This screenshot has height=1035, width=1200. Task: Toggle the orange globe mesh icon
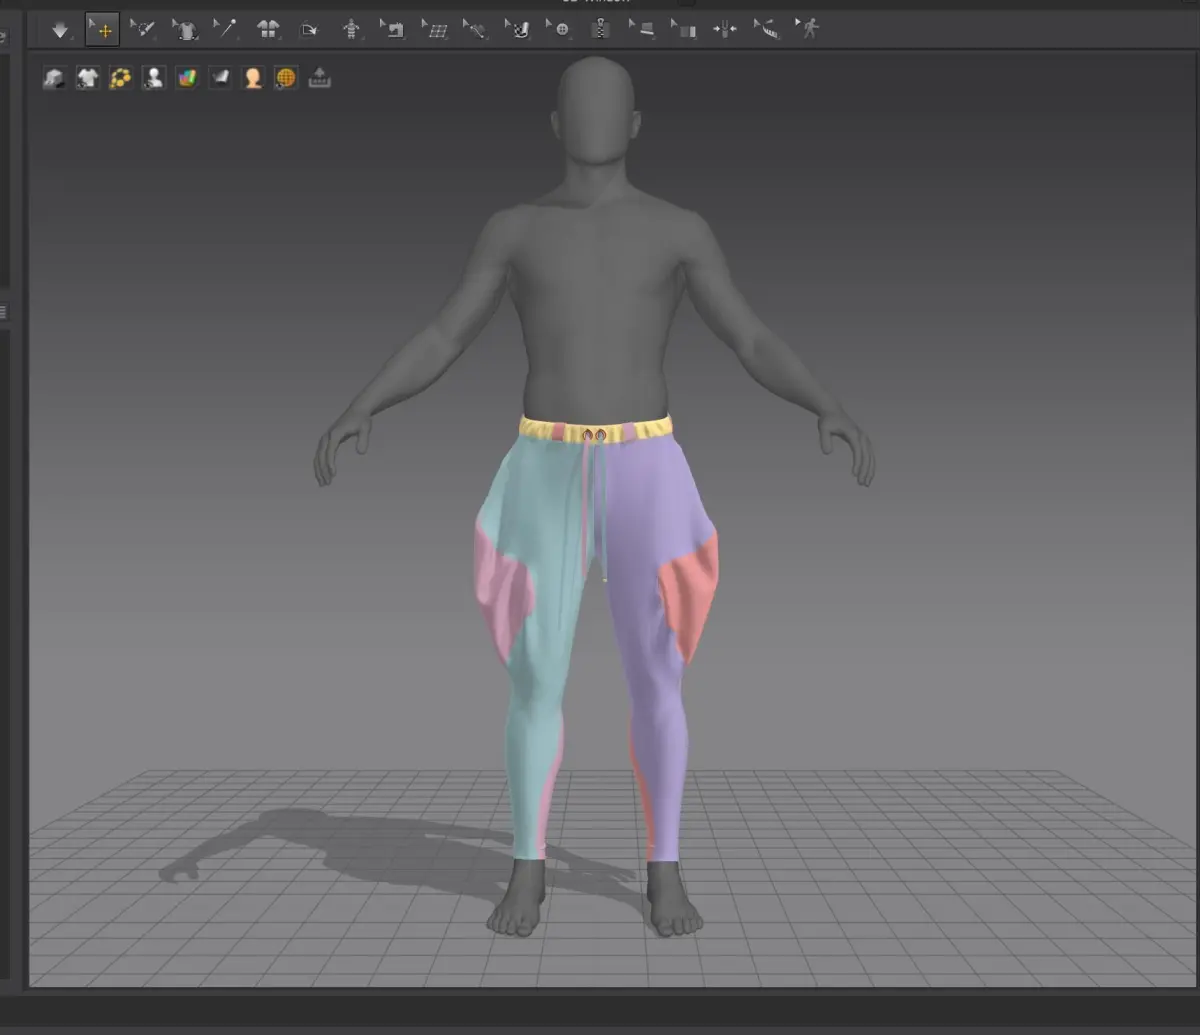[286, 78]
